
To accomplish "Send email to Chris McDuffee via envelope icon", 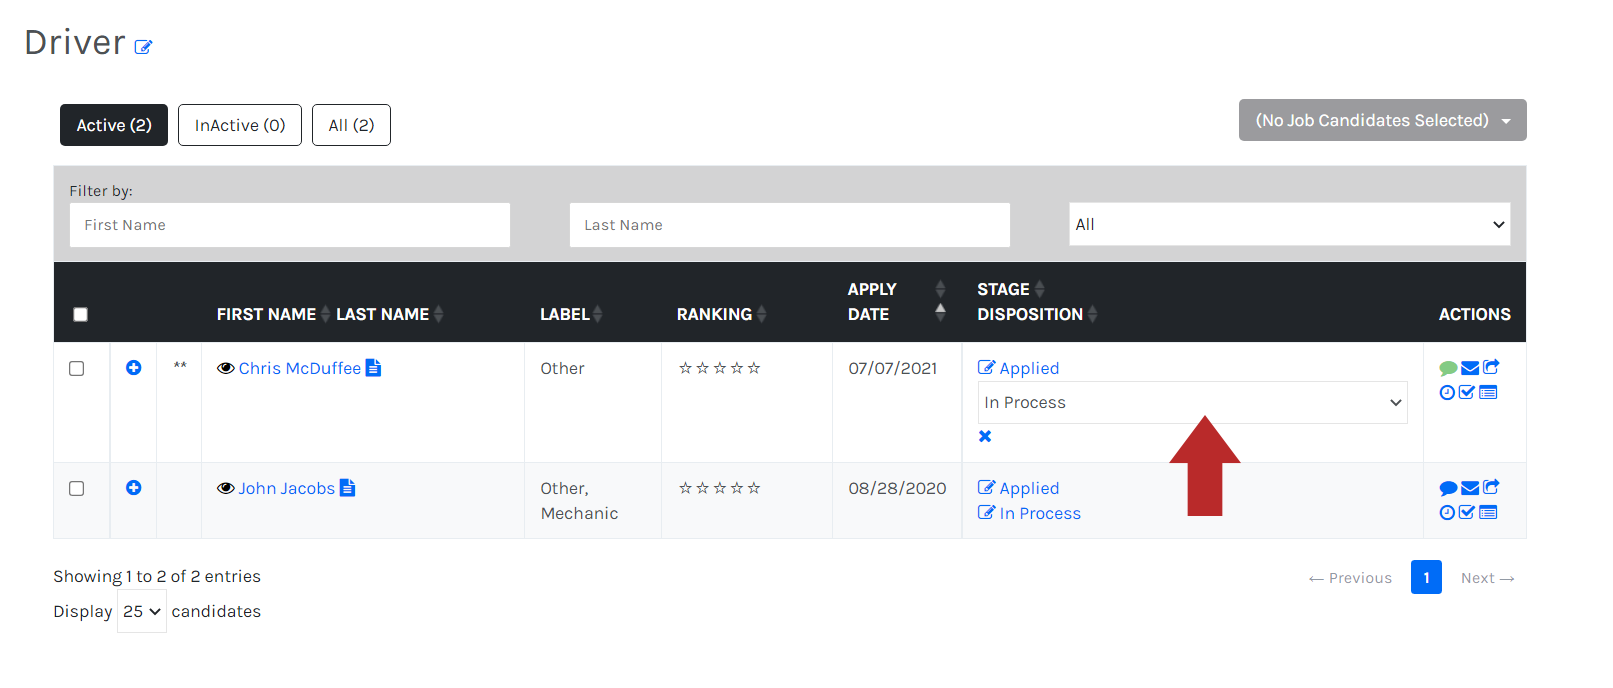I will (1470, 368).
